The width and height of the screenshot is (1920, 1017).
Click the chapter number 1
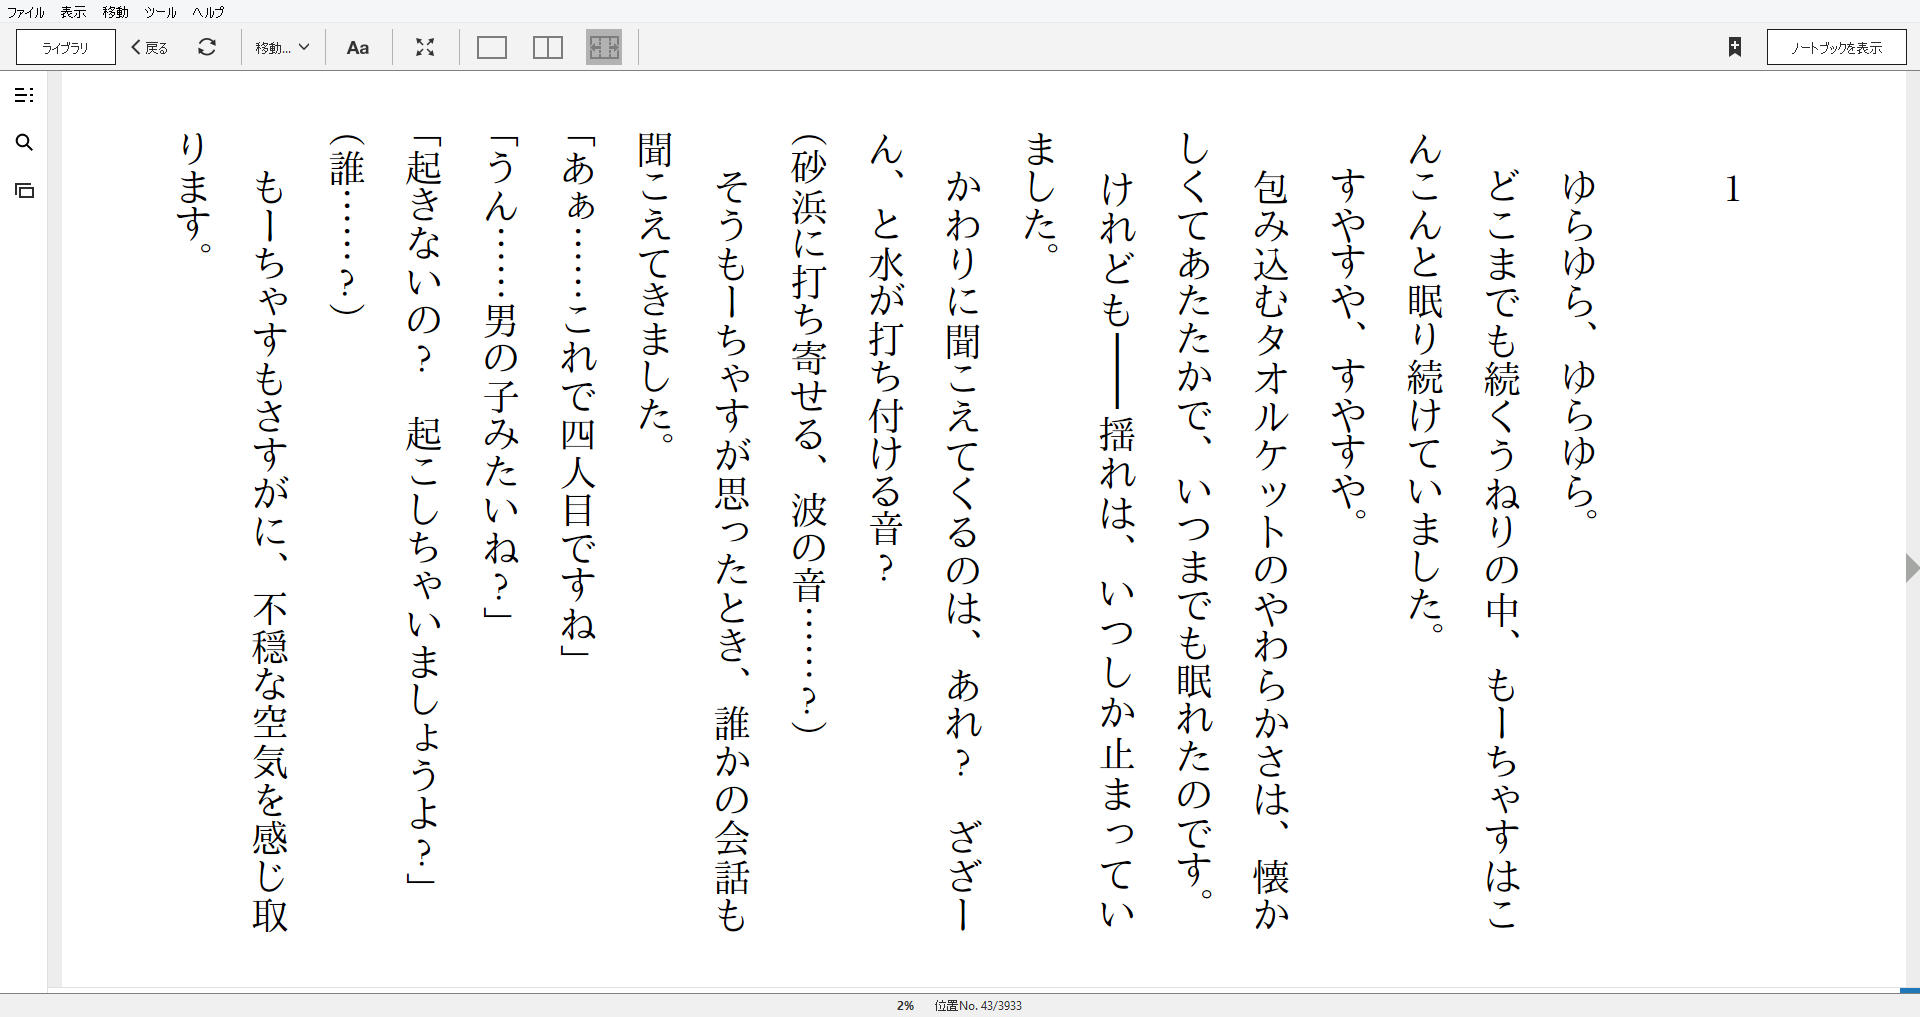pyautogui.click(x=1732, y=189)
